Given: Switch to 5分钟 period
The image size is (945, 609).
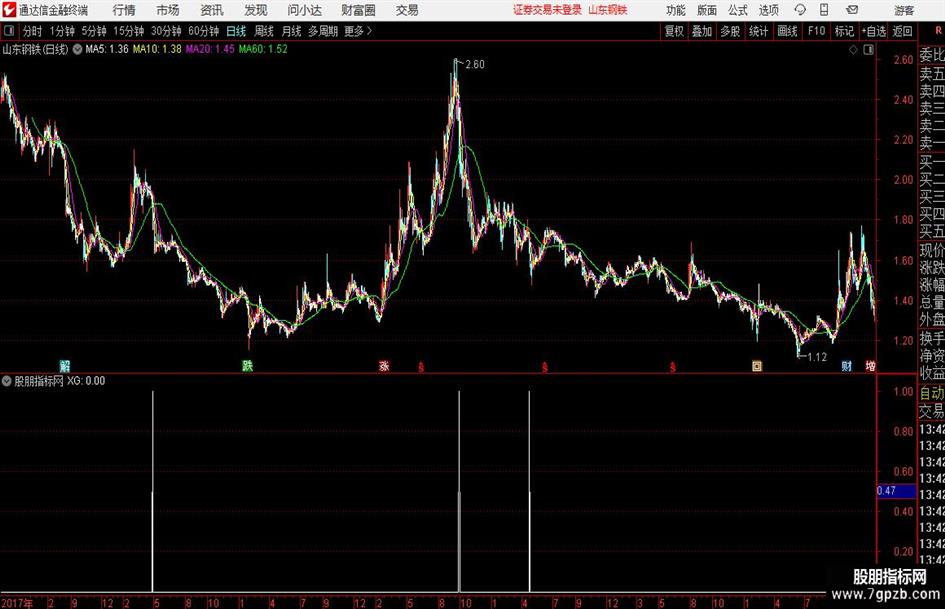Looking at the screenshot, I should coord(93,31).
